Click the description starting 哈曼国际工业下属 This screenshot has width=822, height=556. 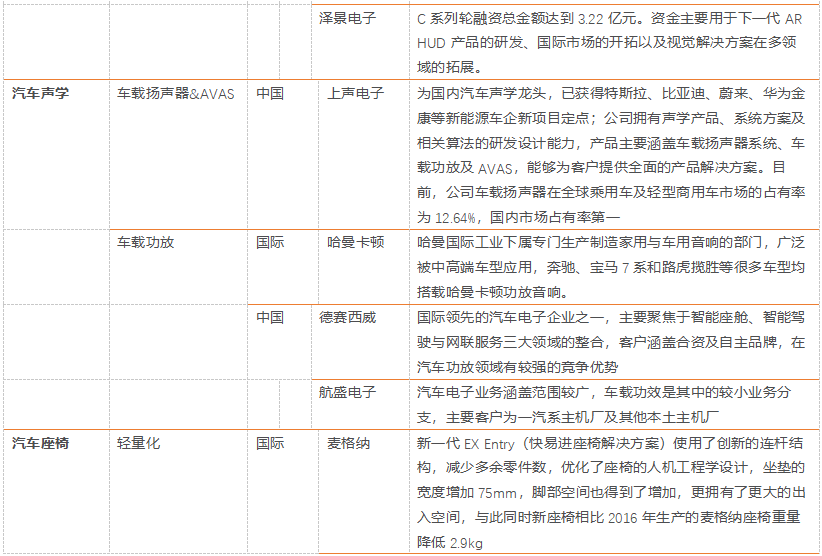pos(611,267)
